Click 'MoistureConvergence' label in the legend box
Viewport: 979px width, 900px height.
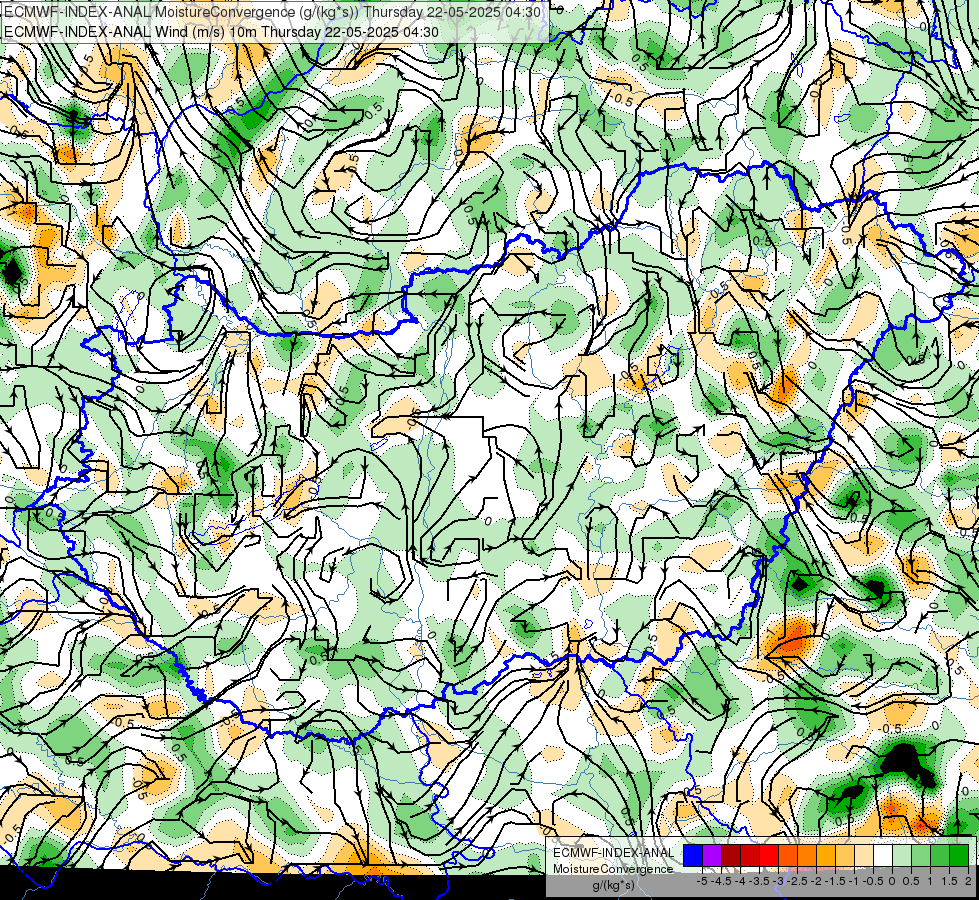tap(613, 869)
